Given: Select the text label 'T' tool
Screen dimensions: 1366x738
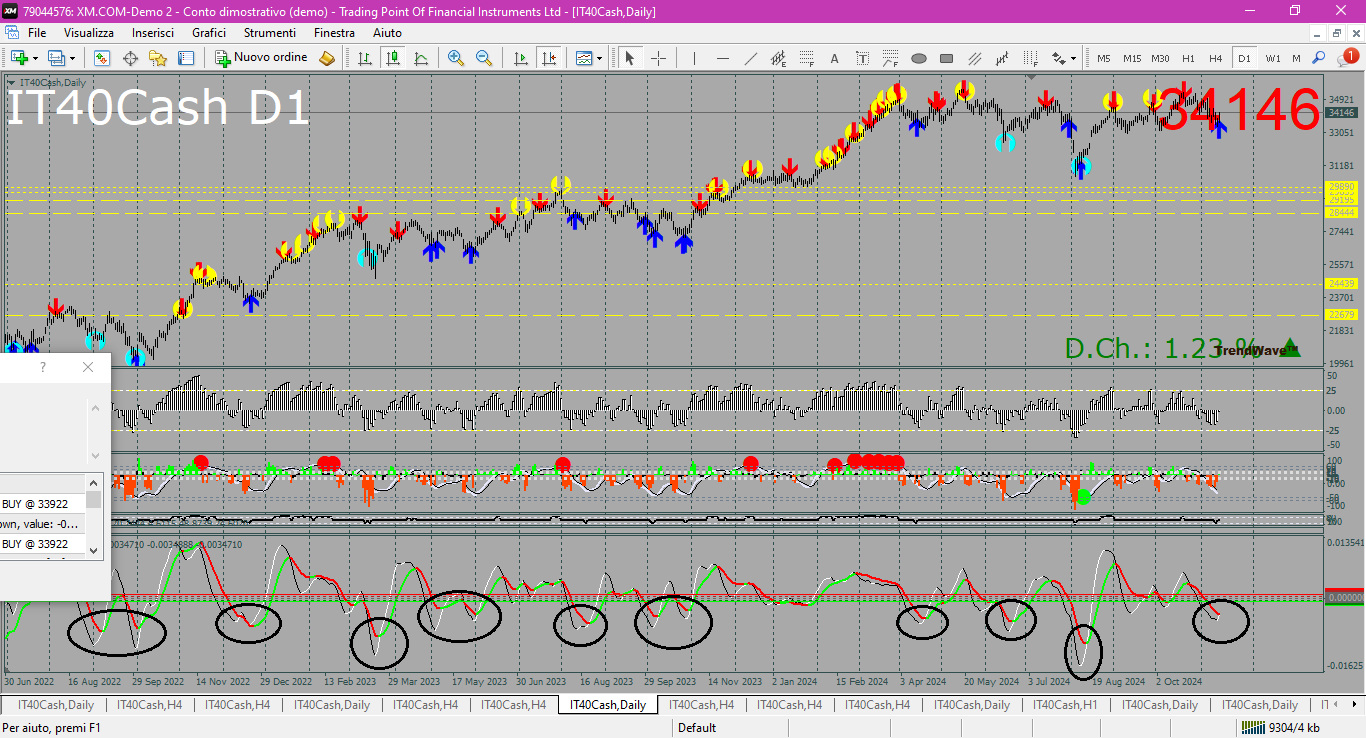Looking at the screenshot, I should 863,58.
